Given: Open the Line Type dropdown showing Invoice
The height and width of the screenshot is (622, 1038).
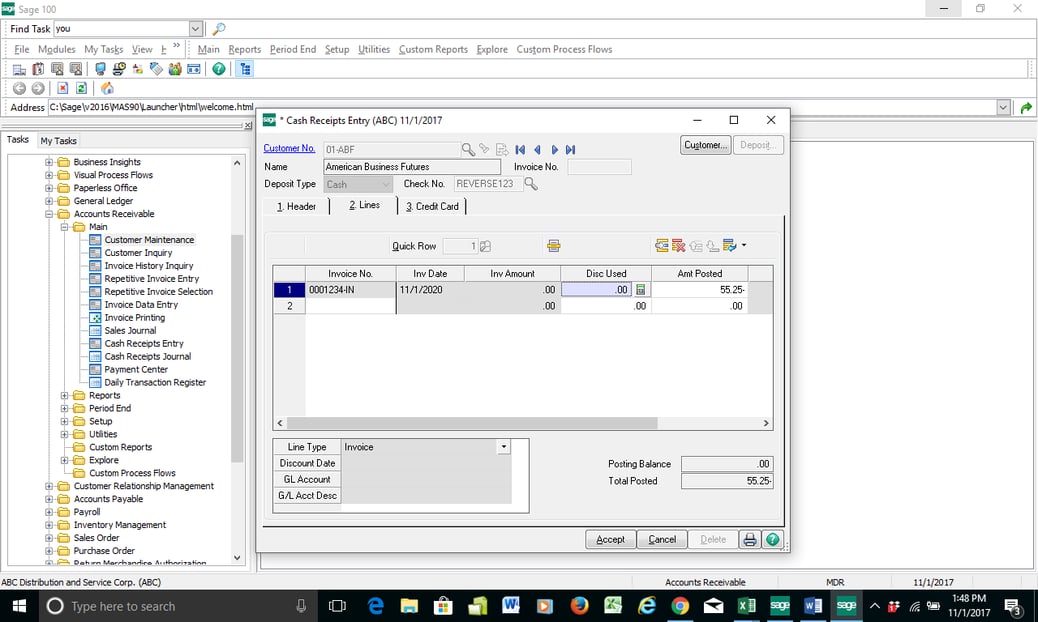Looking at the screenshot, I should coord(503,447).
